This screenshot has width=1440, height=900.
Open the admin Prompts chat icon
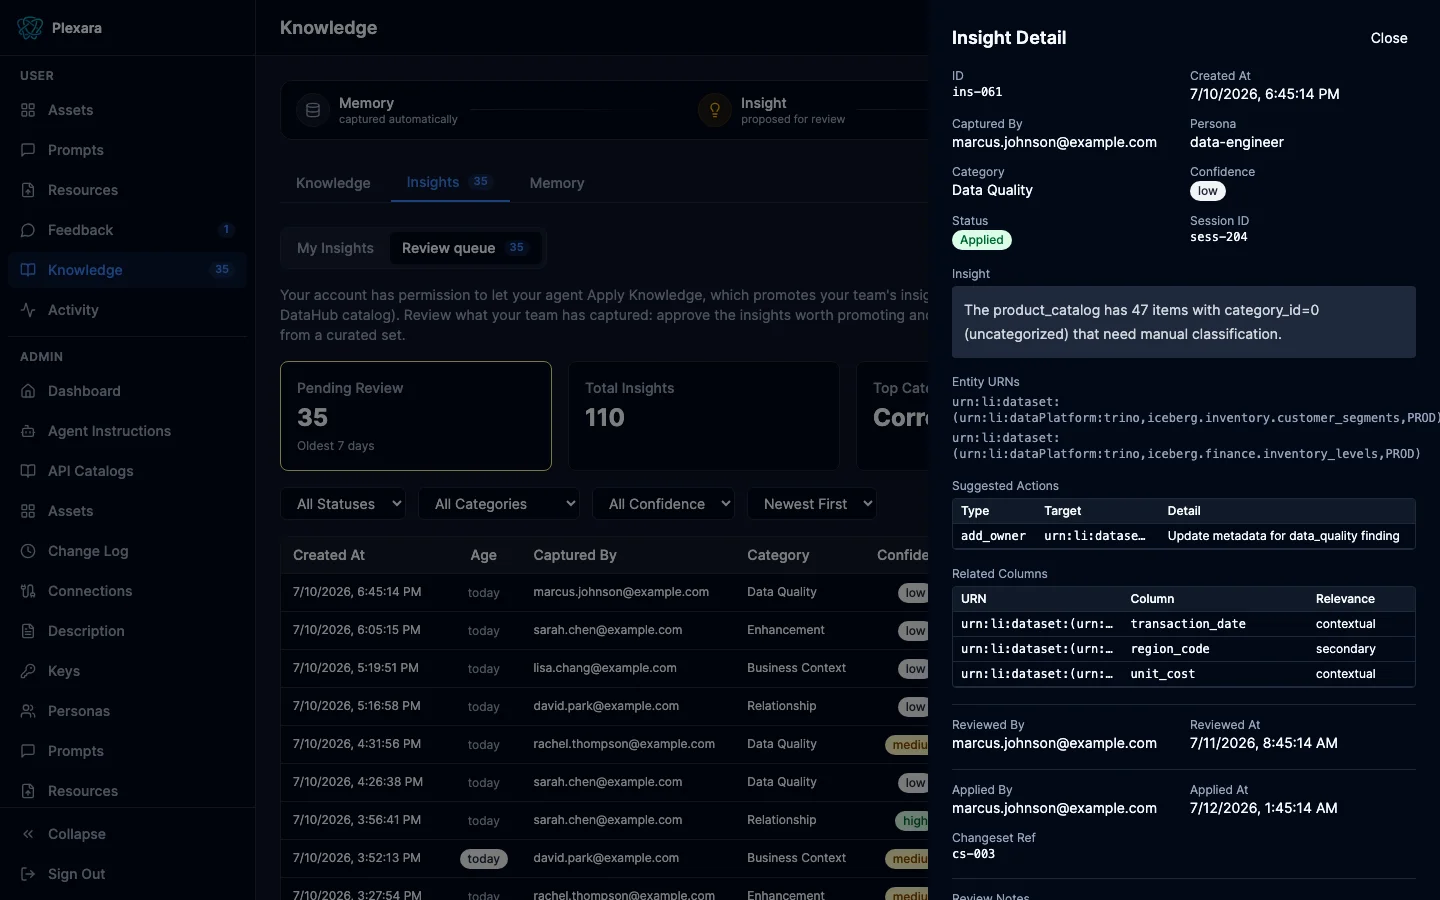click(28, 751)
